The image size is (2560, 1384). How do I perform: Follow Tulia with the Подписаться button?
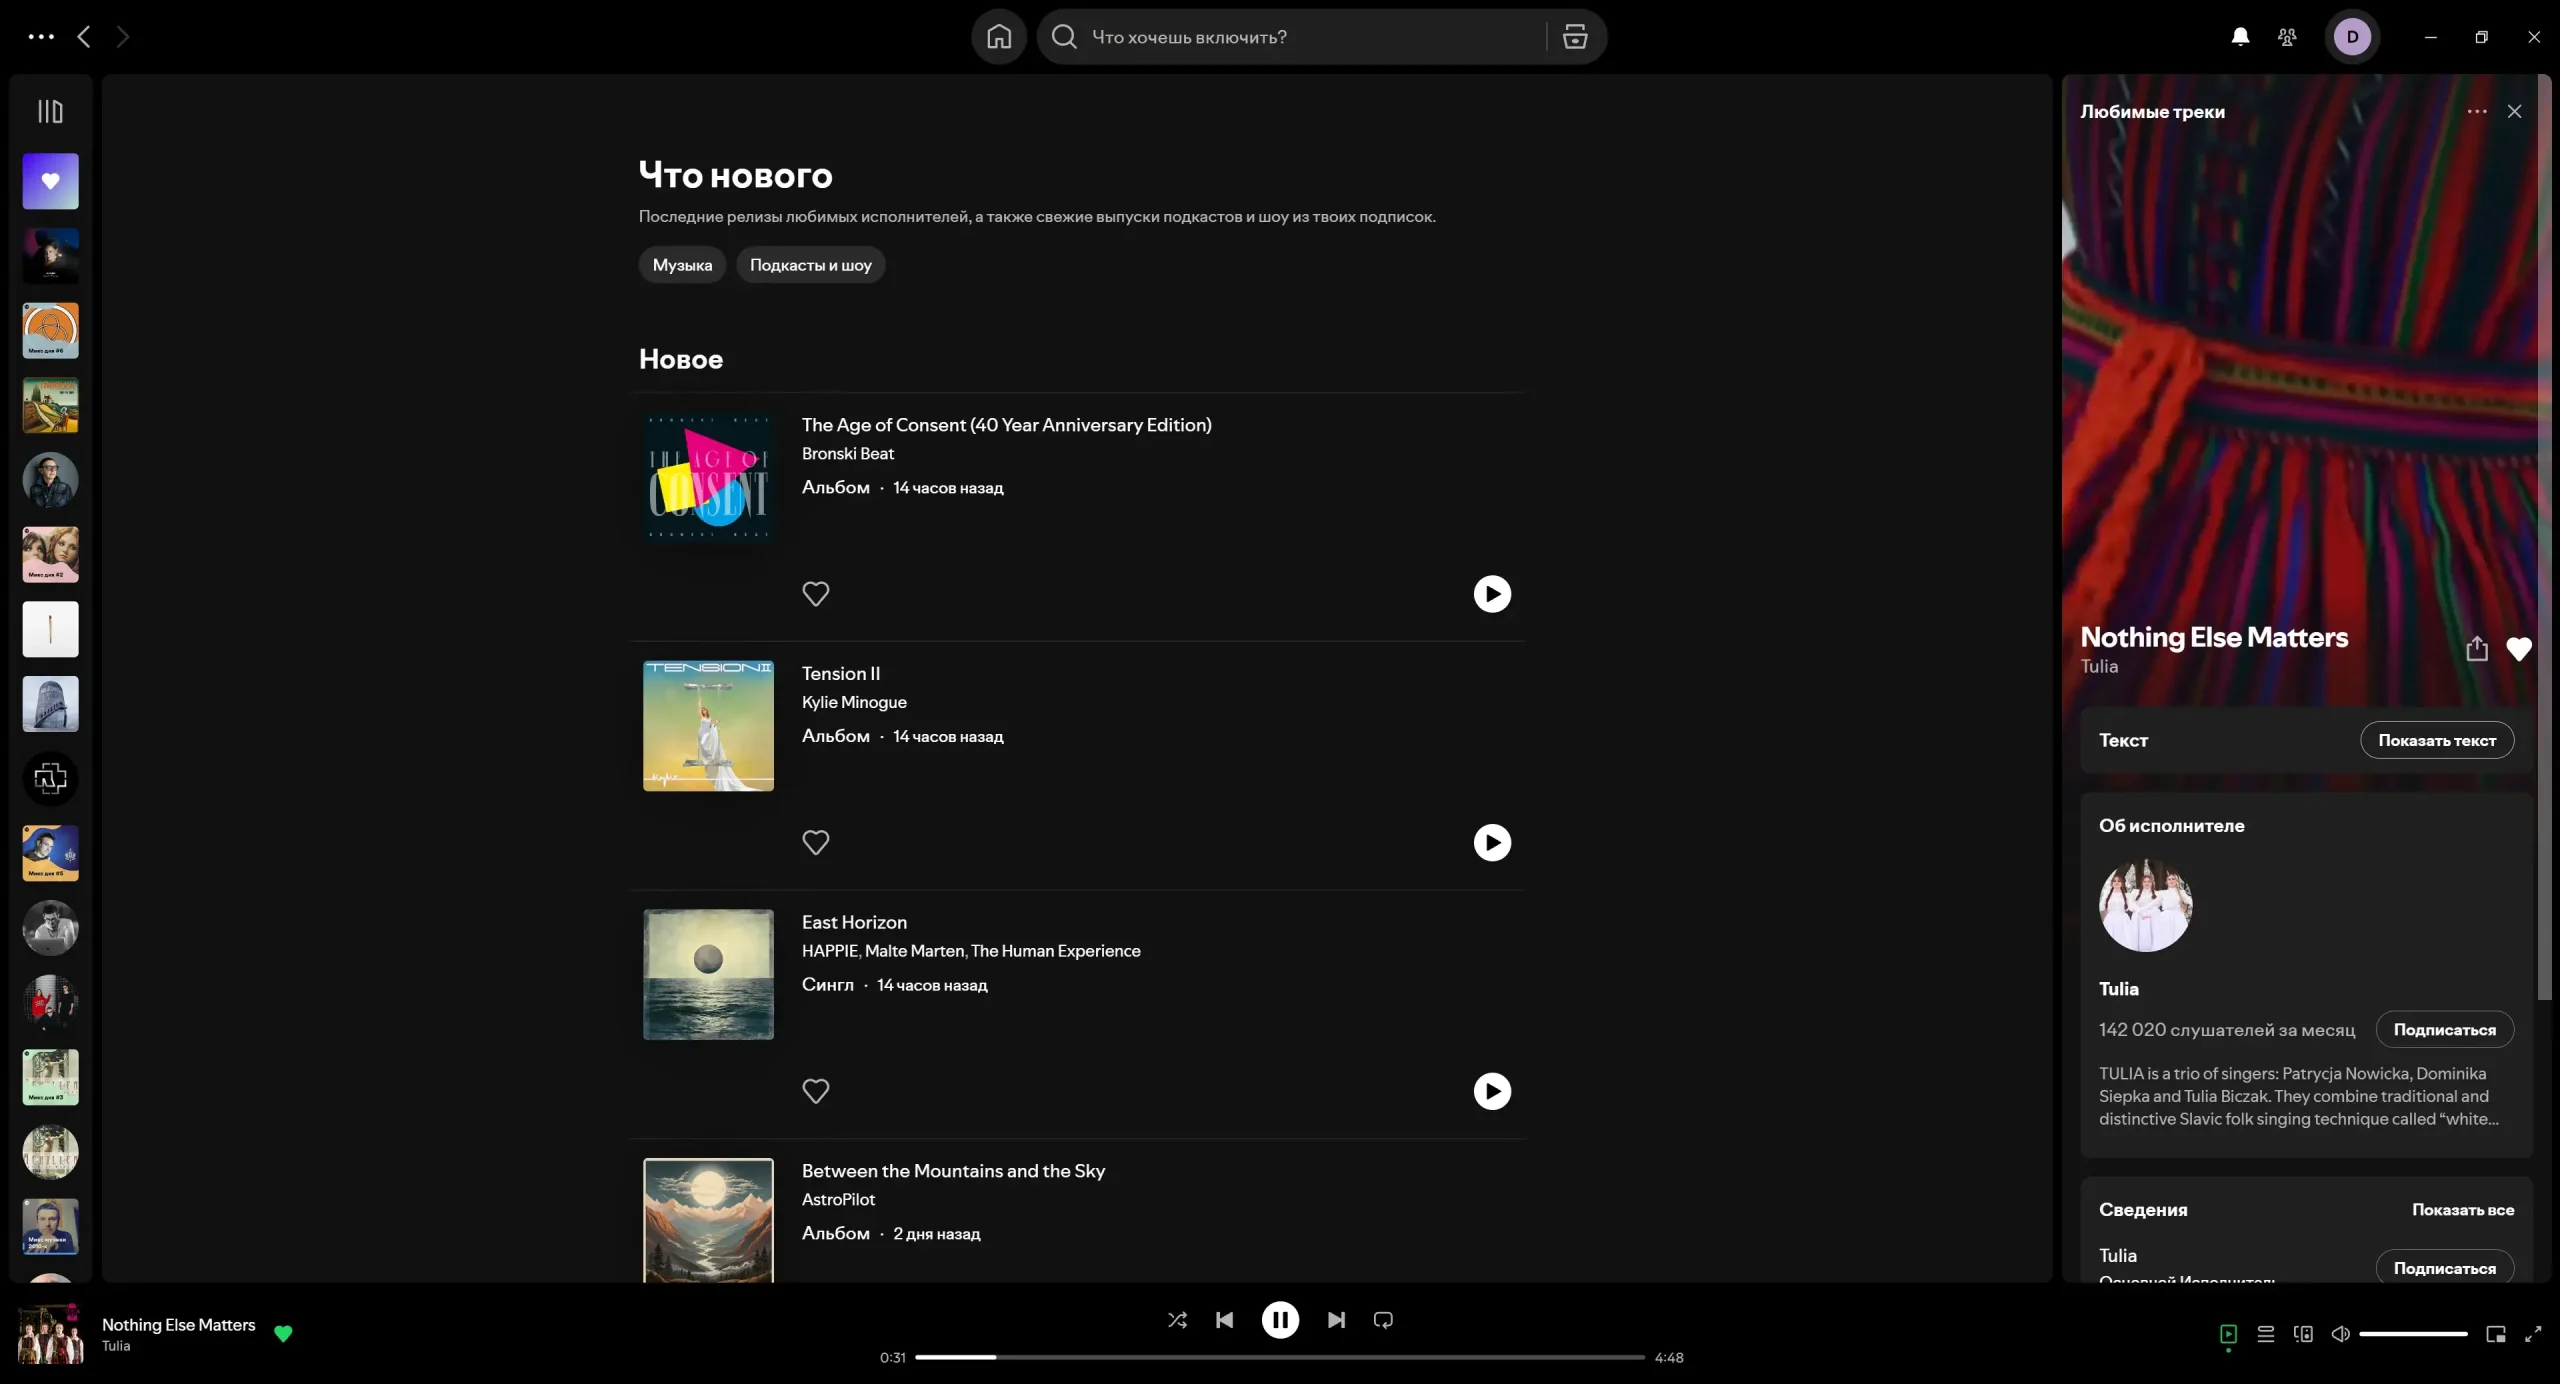(2443, 1029)
